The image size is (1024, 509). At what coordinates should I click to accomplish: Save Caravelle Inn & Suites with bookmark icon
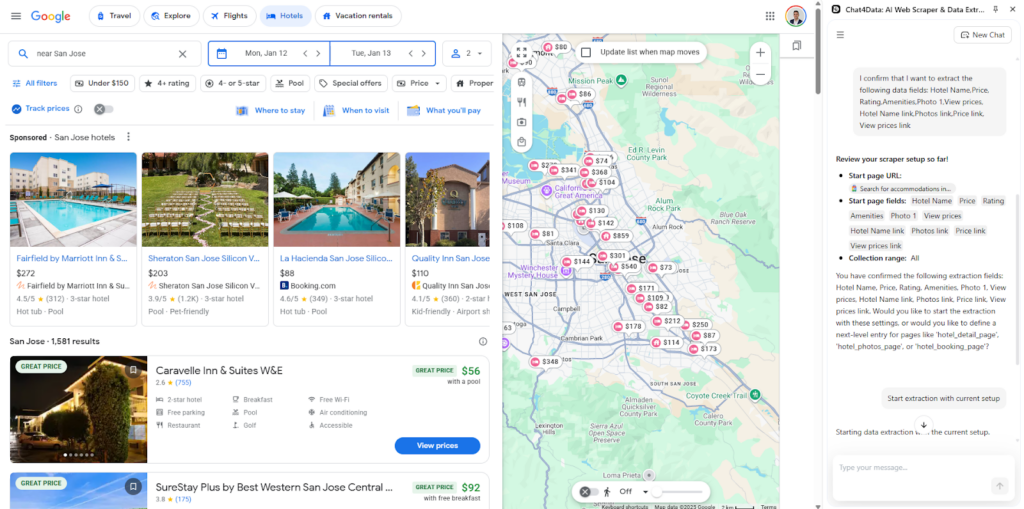pos(133,370)
